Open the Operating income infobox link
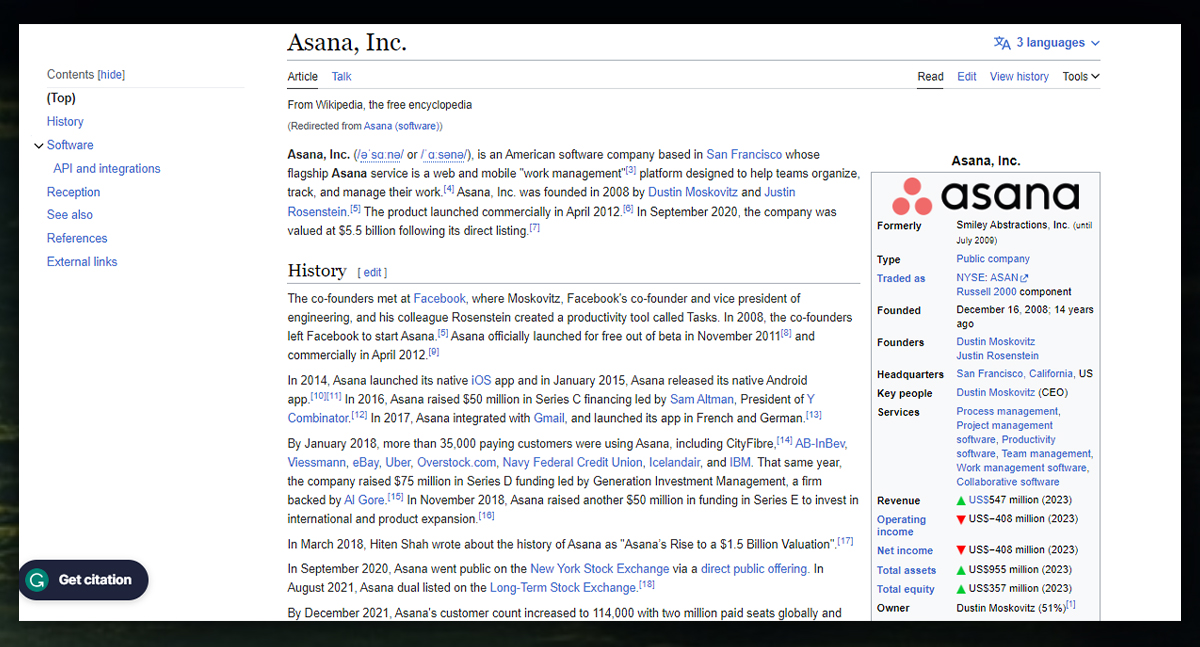 902,526
